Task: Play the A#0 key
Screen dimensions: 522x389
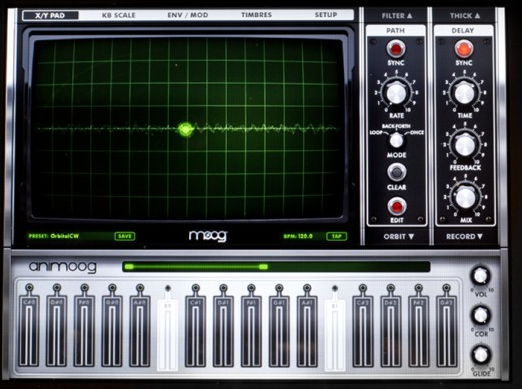Action: click(x=140, y=331)
